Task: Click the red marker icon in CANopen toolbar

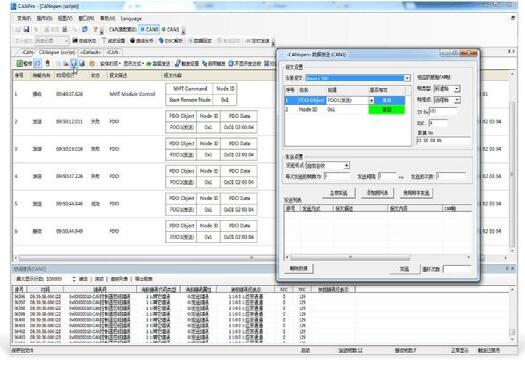Action: [x=48, y=63]
